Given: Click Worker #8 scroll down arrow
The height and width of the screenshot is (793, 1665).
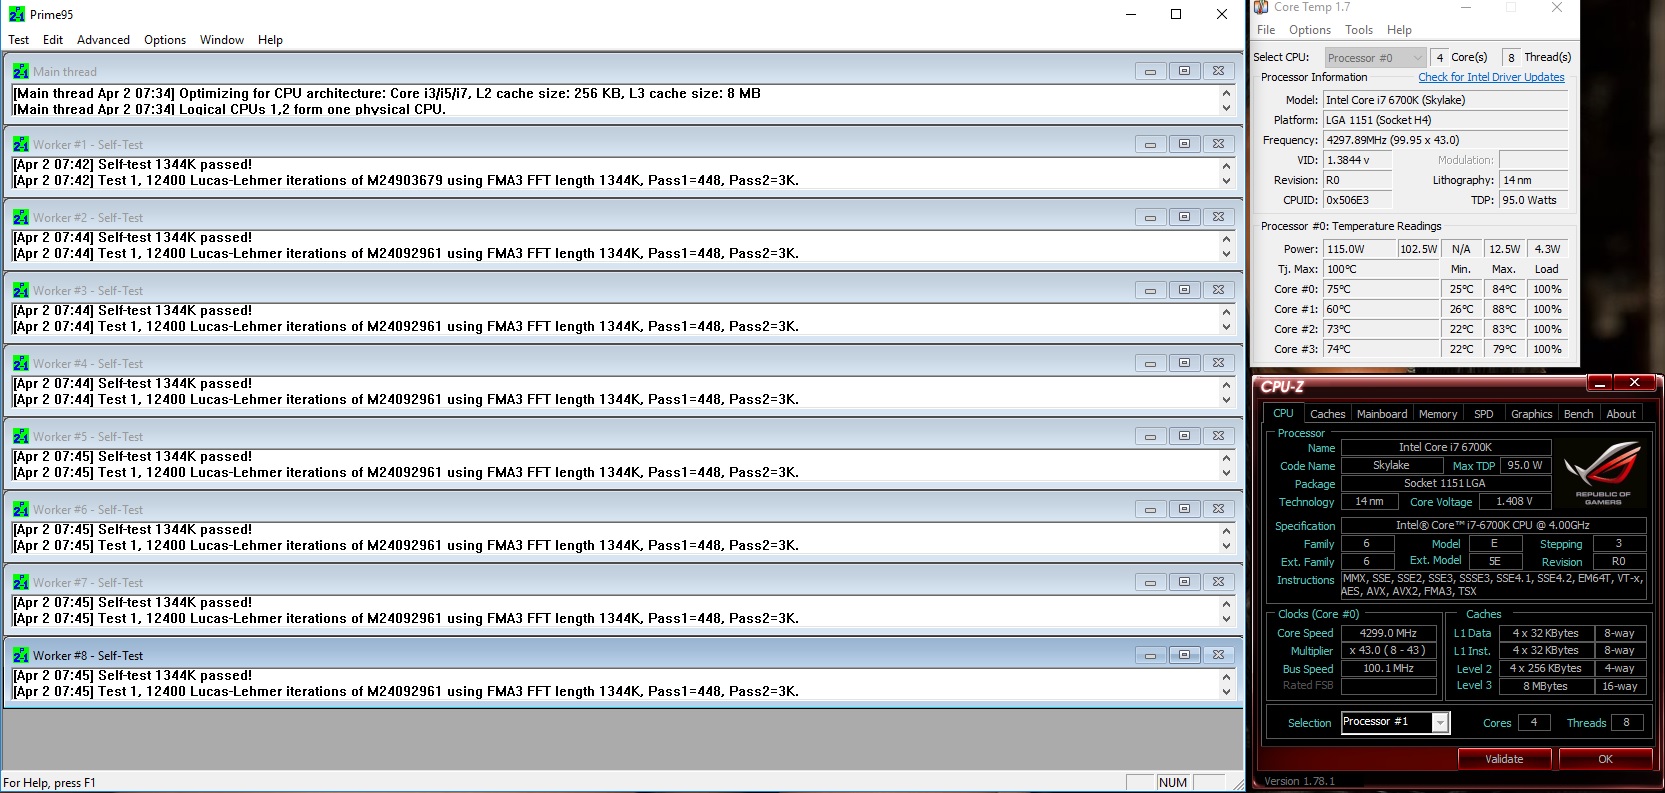Looking at the screenshot, I should pyautogui.click(x=1226, y=692).
